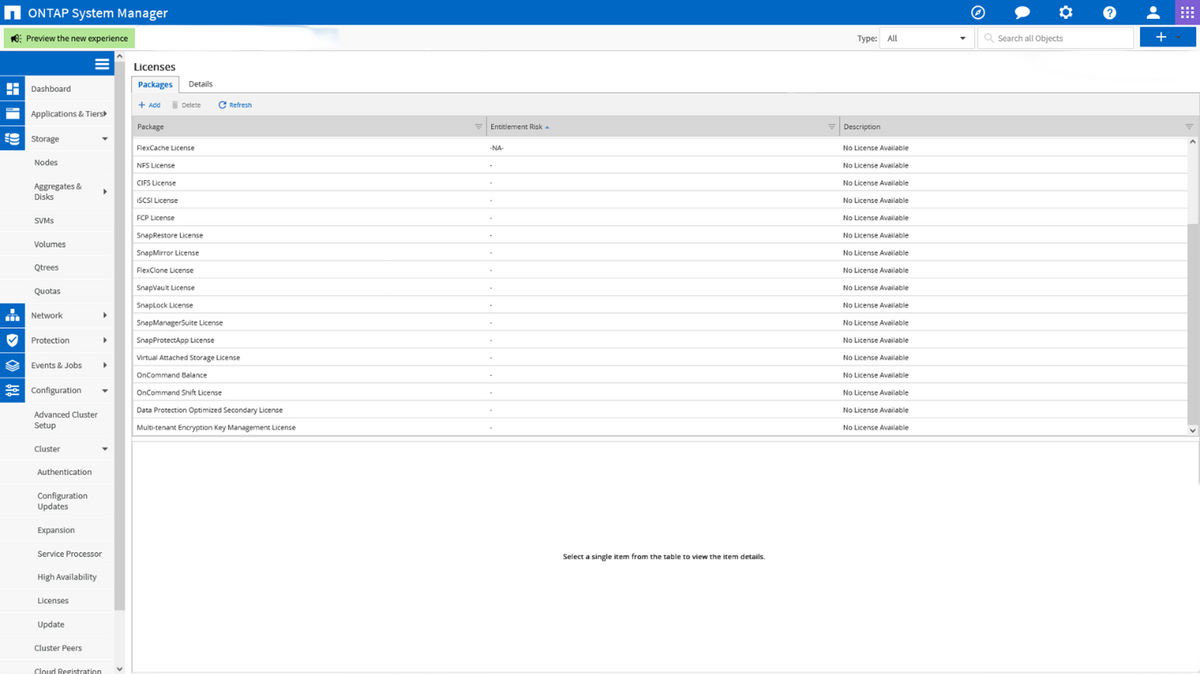Click the NetApp logo in the header

tap(12, 13)
